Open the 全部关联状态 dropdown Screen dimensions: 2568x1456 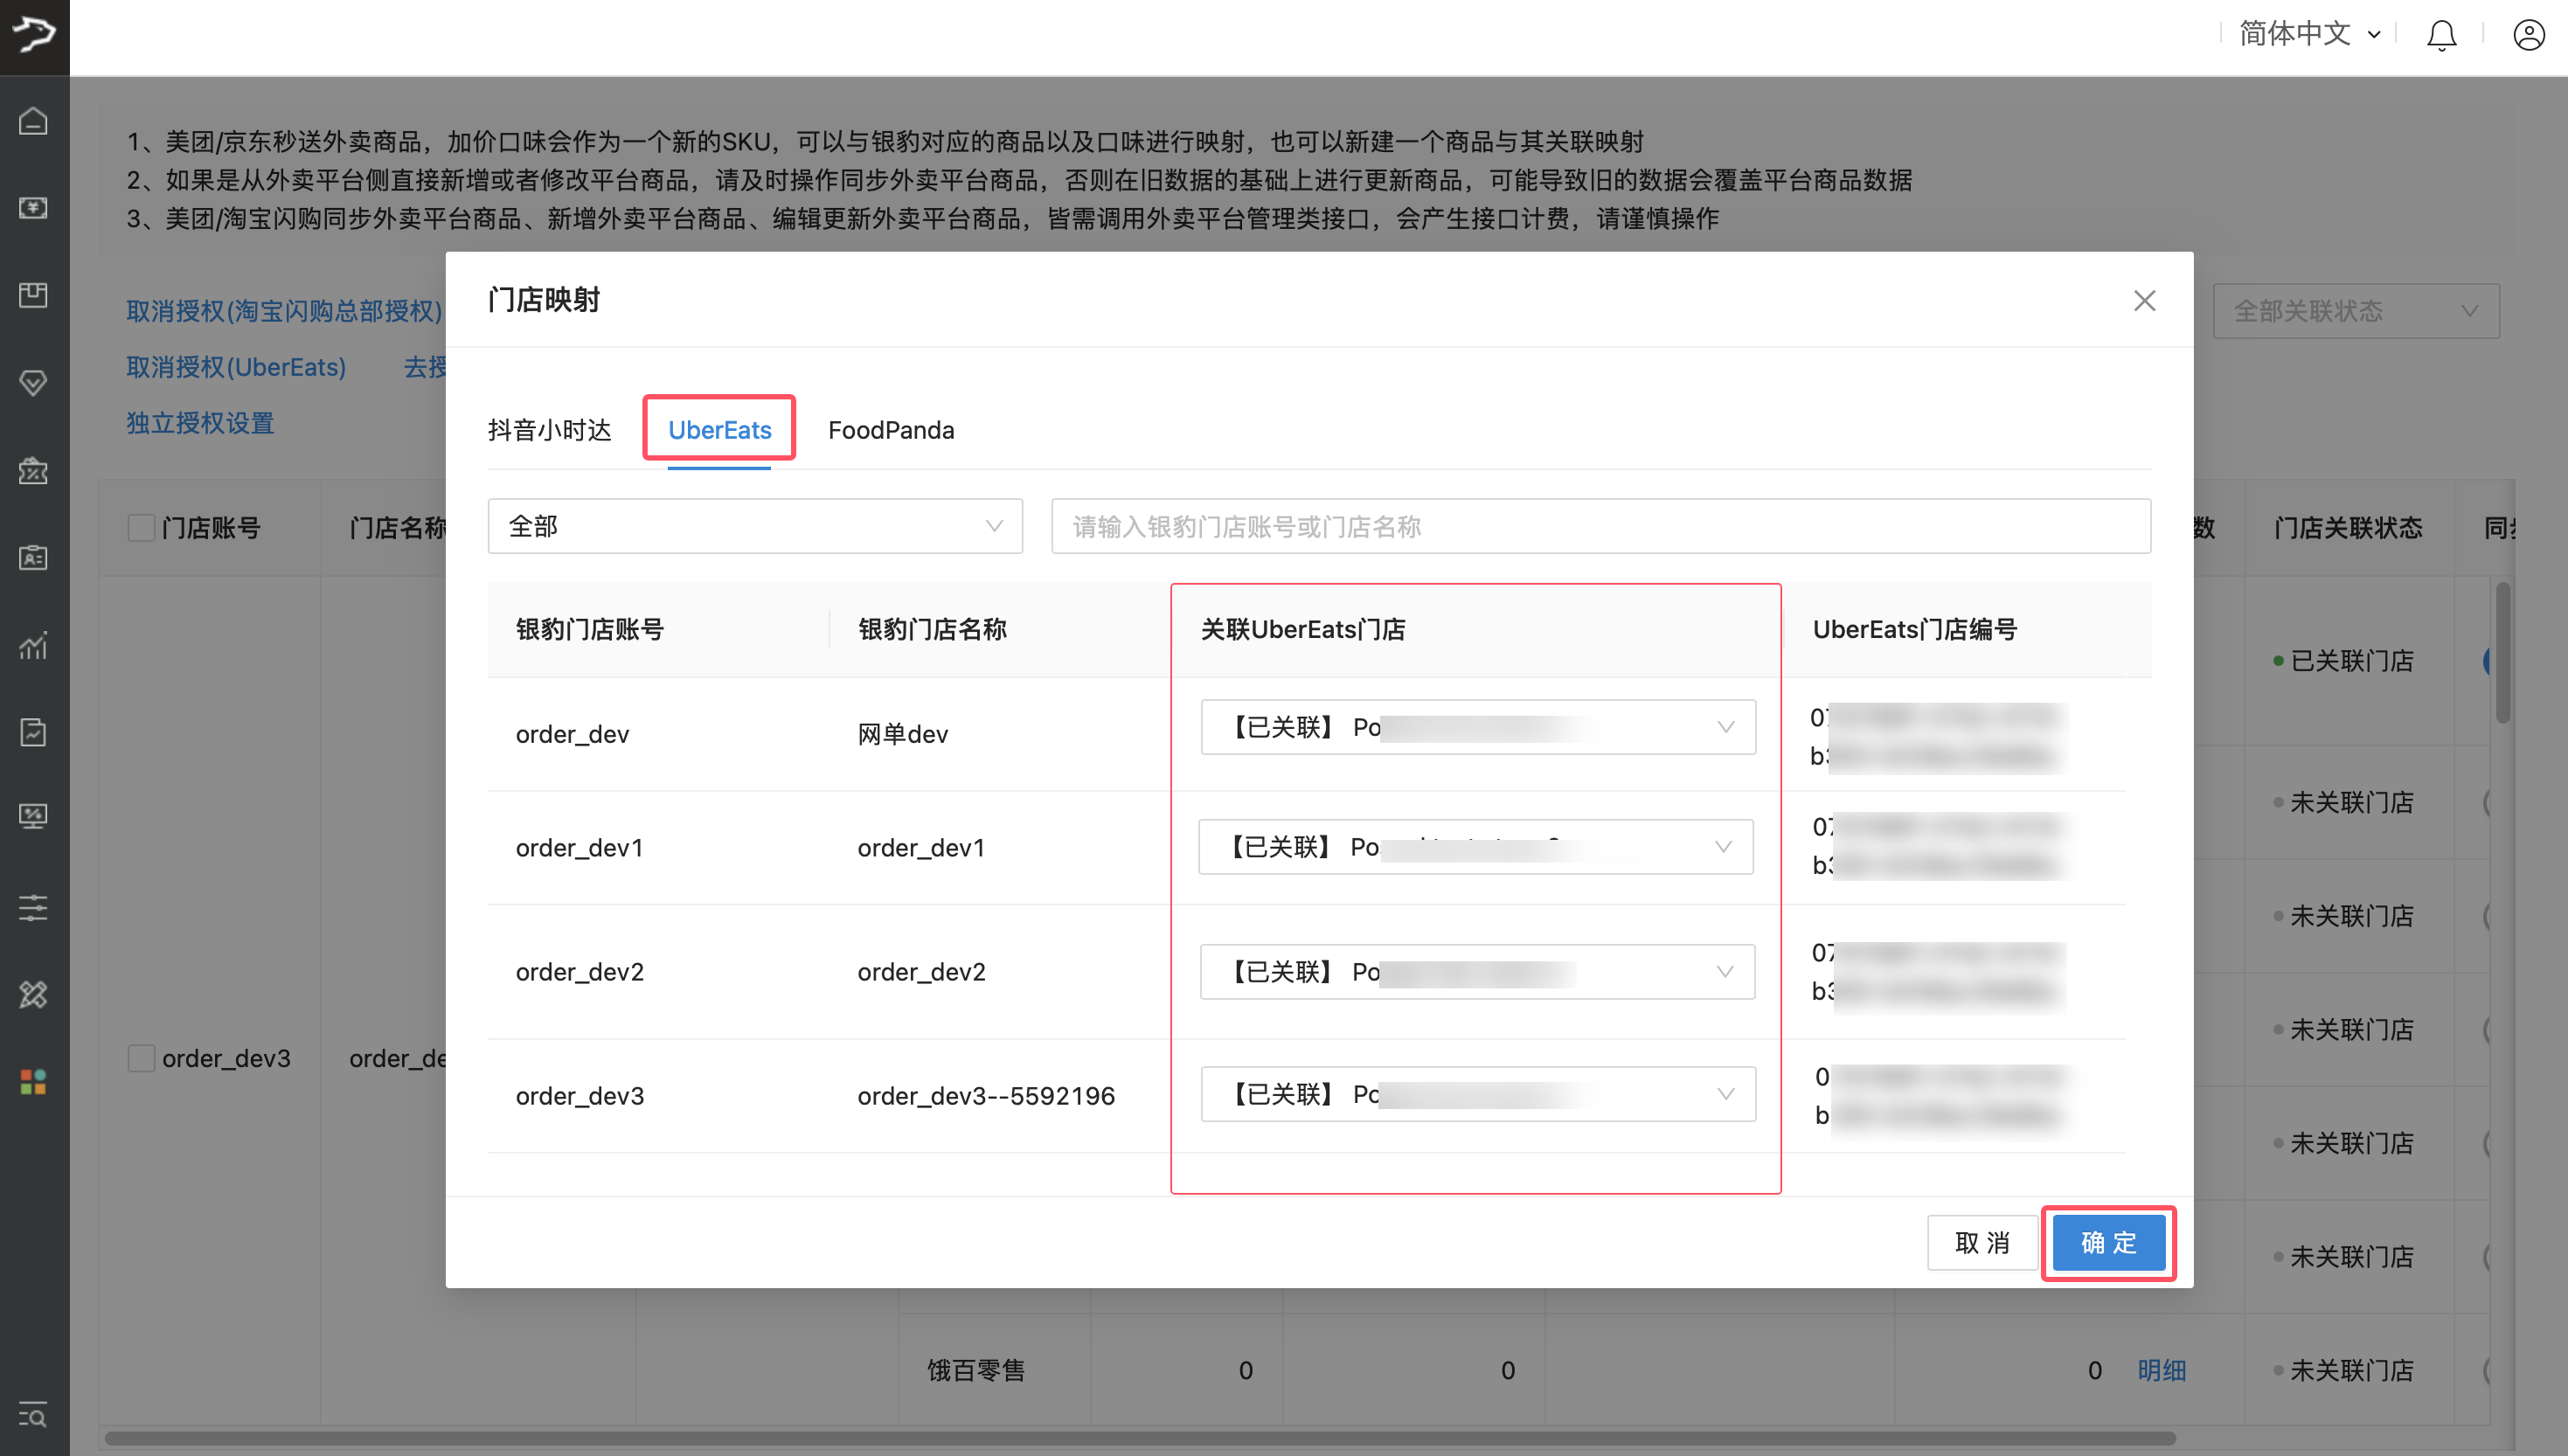[2356, 311]
